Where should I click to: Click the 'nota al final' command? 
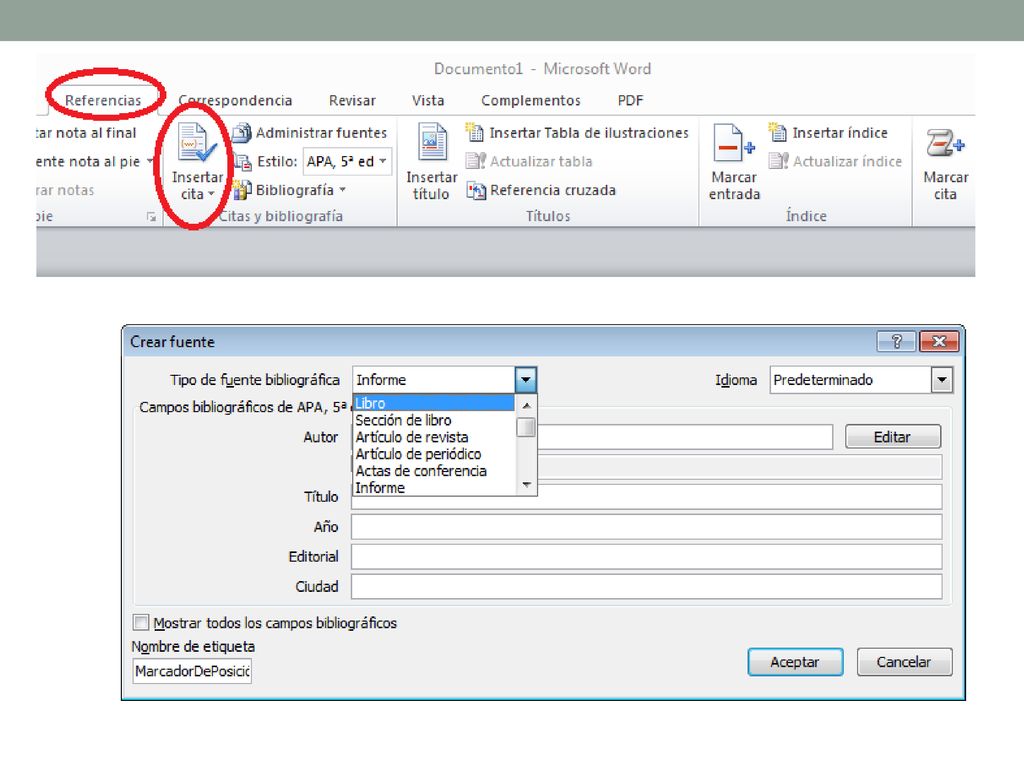[x=87, y=133]
